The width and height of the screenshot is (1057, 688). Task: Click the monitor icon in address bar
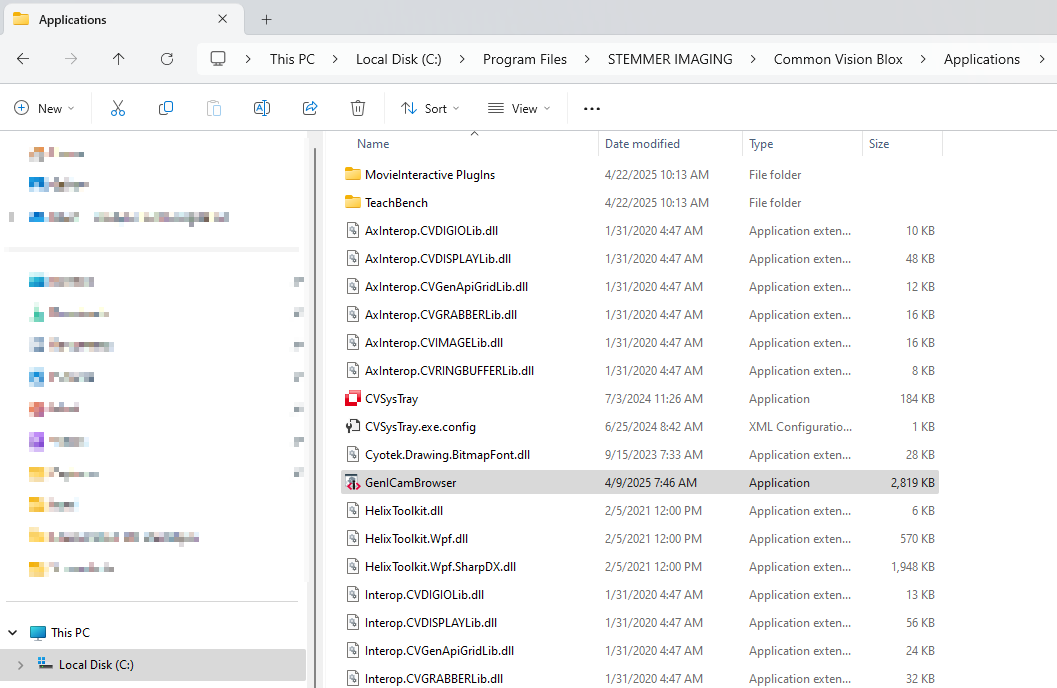[x=218, y=59]
